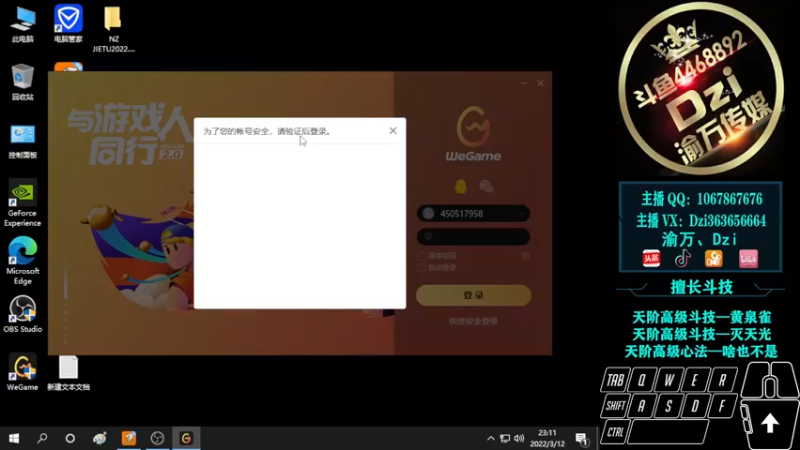Viewport: 800px width, 450px height.
Task: Expand hidden system tray icons chevron
Action: point(490,438)
